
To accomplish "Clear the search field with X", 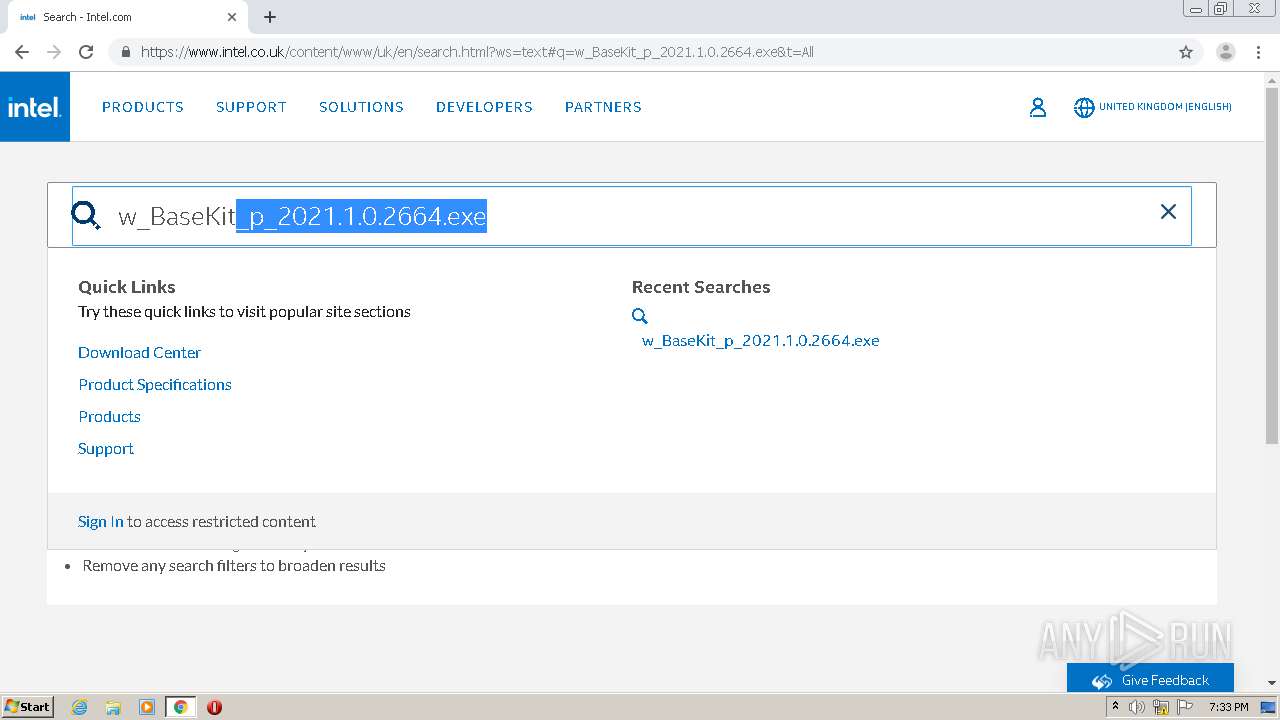I will [1168, 211].
